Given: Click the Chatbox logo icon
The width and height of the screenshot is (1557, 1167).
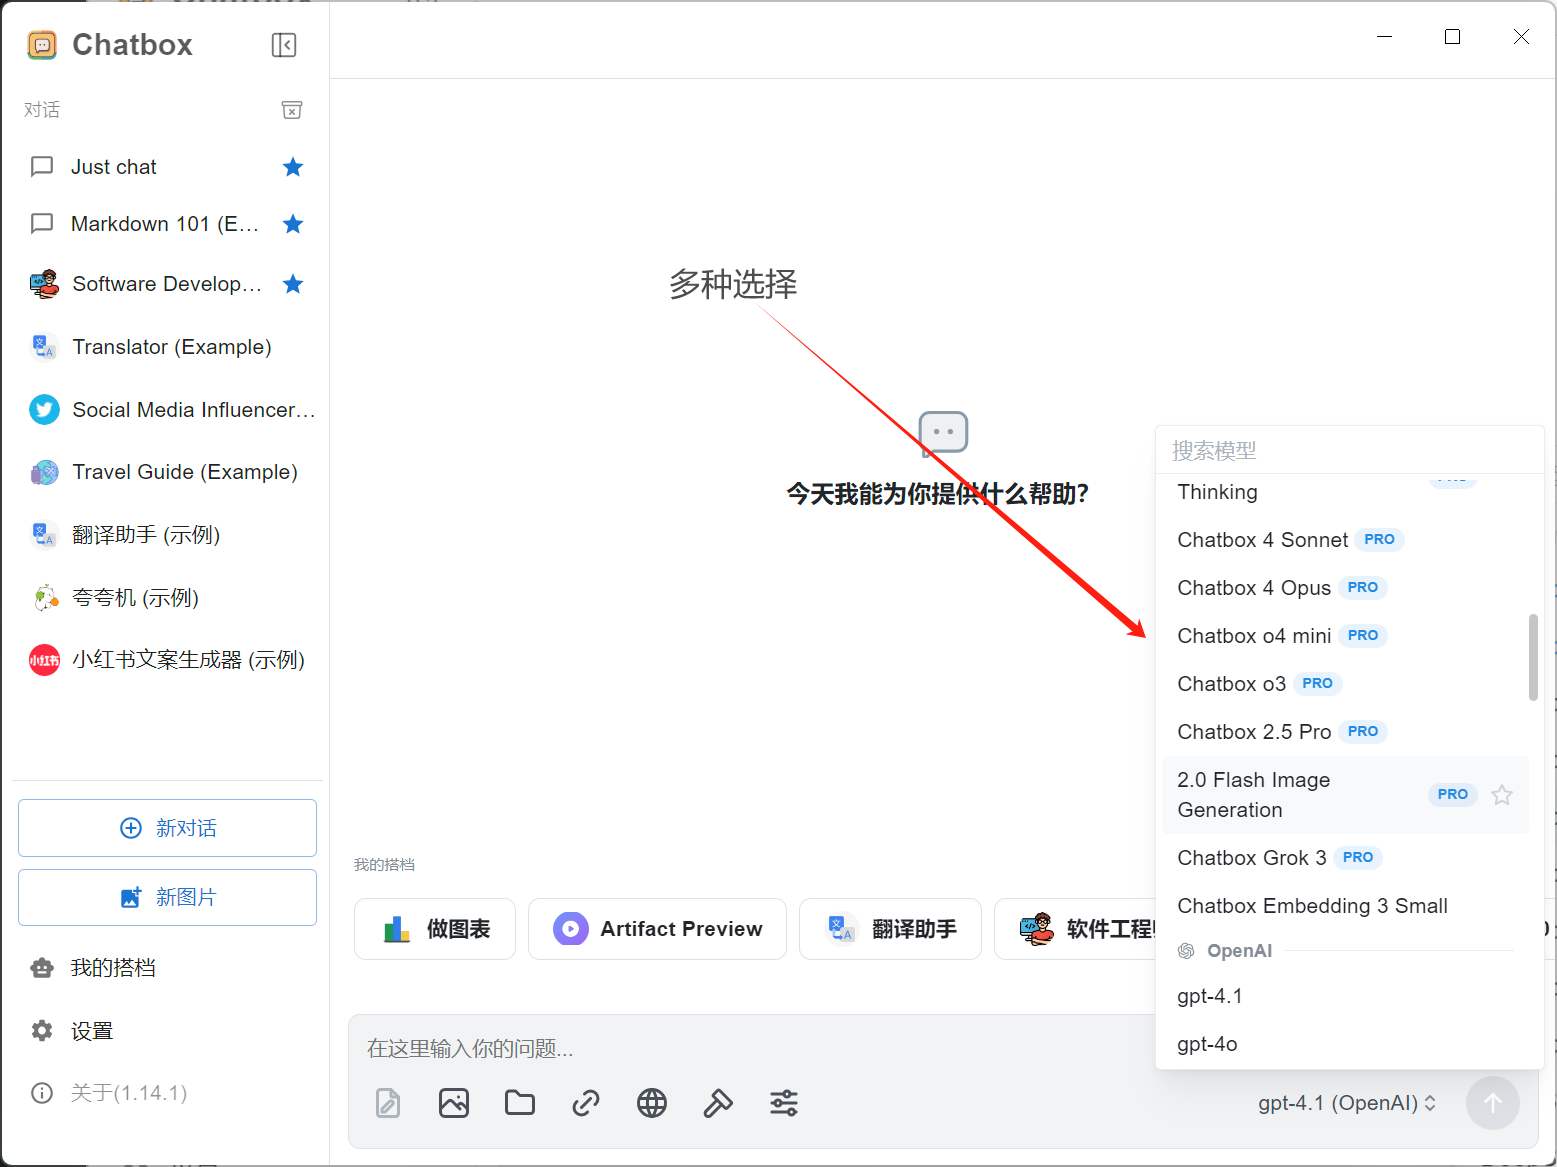Looking at the screenshot, I should [x=42, y=45].
